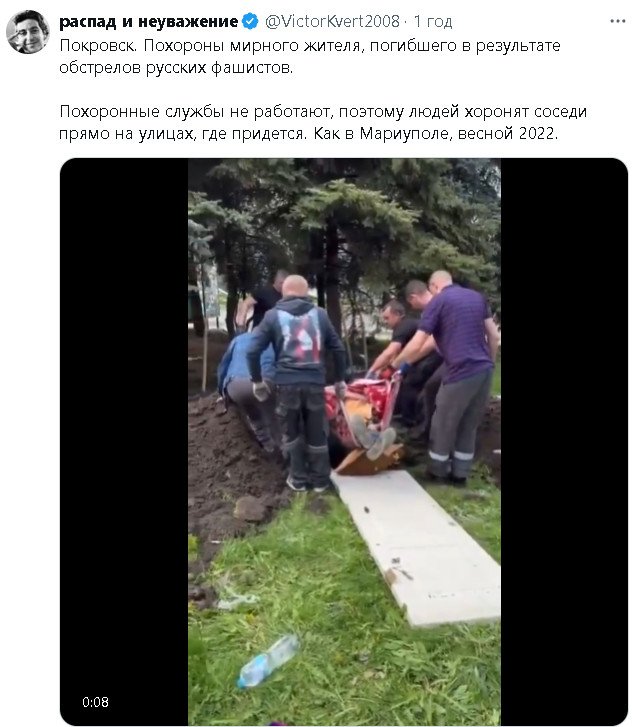Screen dimensions: 637x727
Task: Play the embedded video in the tweet
Action: (x=344, y=442)
